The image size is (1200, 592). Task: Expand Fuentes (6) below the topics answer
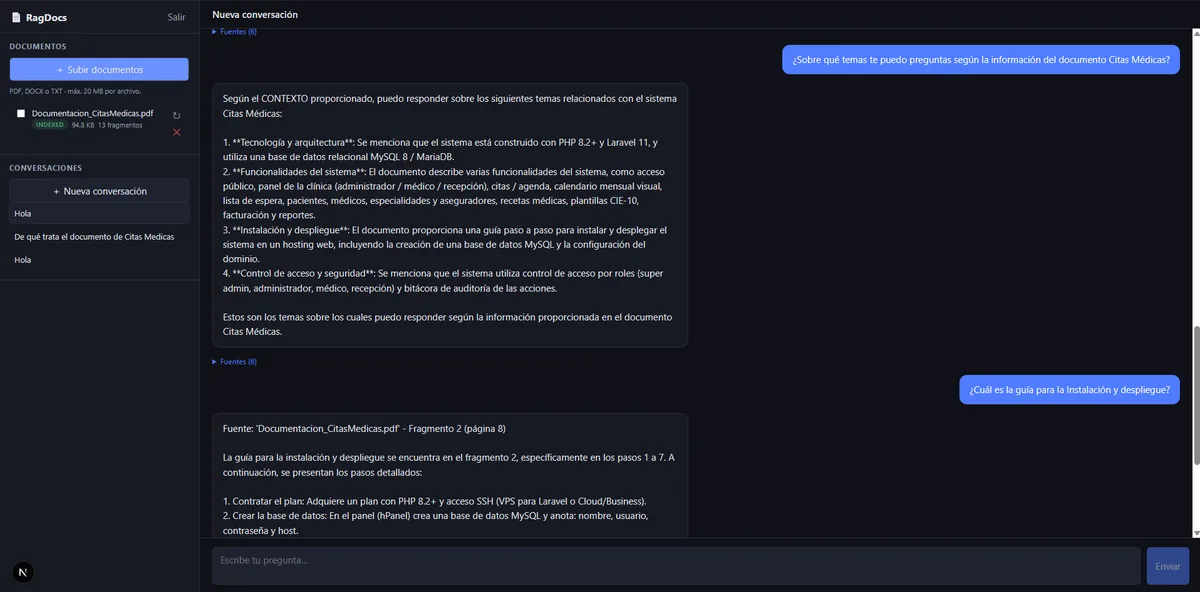click(235, 361)
